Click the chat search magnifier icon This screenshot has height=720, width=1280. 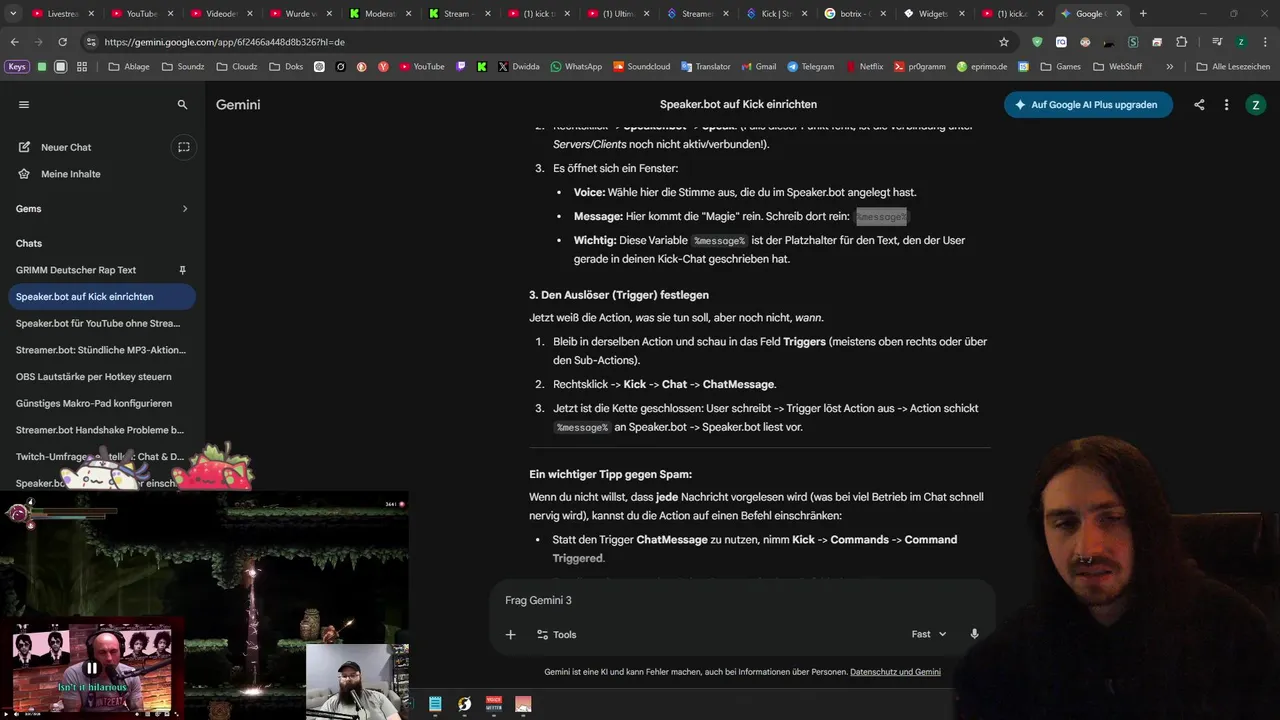[x=182, y=104]
